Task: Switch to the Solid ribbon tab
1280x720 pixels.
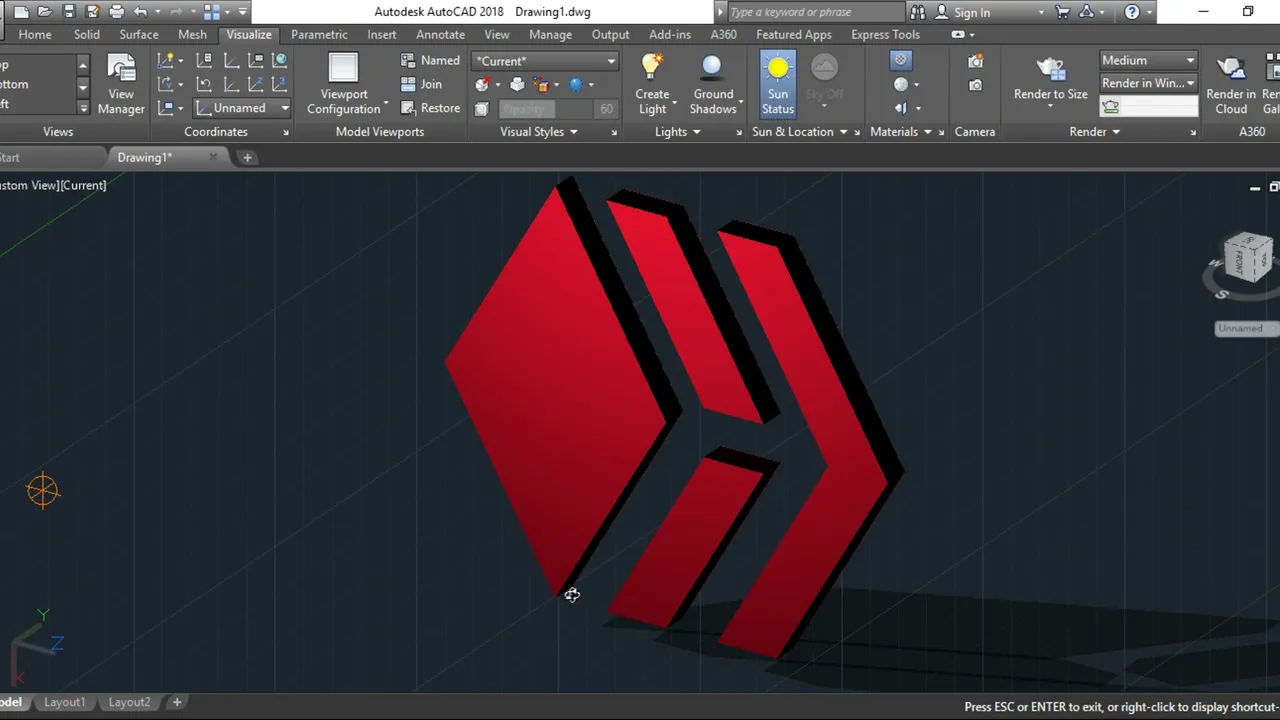Action: (87, 34)
